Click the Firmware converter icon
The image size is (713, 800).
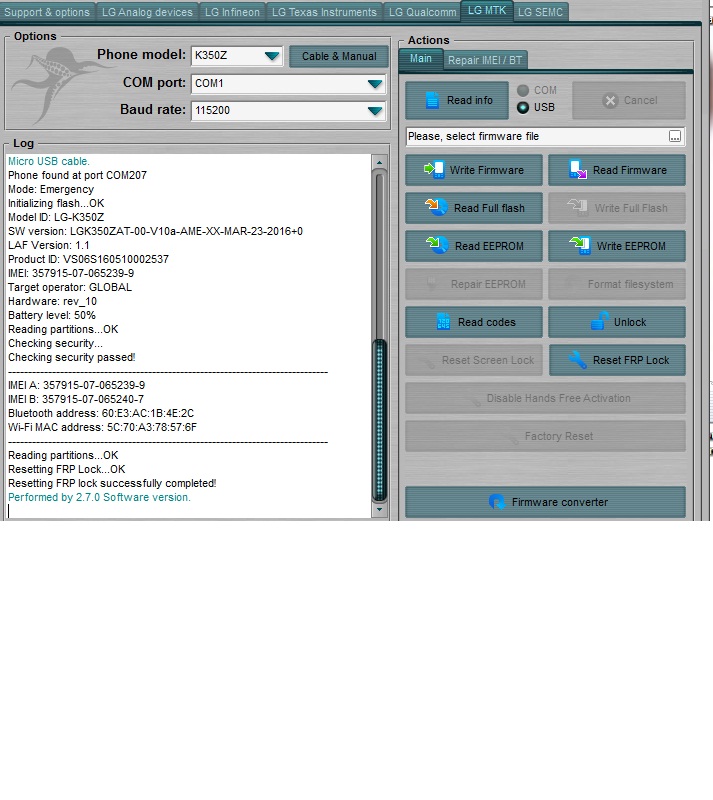tap(496, 502)
